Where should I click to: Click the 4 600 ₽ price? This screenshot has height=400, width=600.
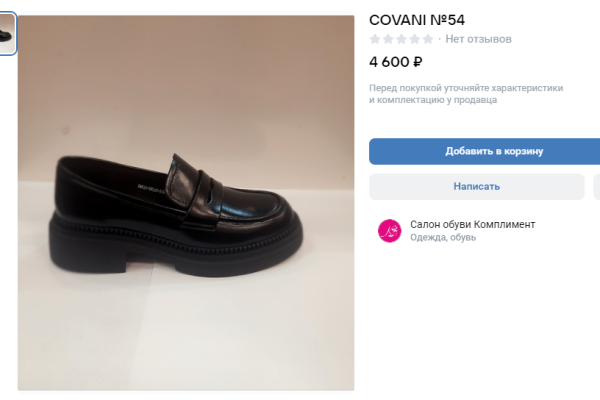pos(396,61)
